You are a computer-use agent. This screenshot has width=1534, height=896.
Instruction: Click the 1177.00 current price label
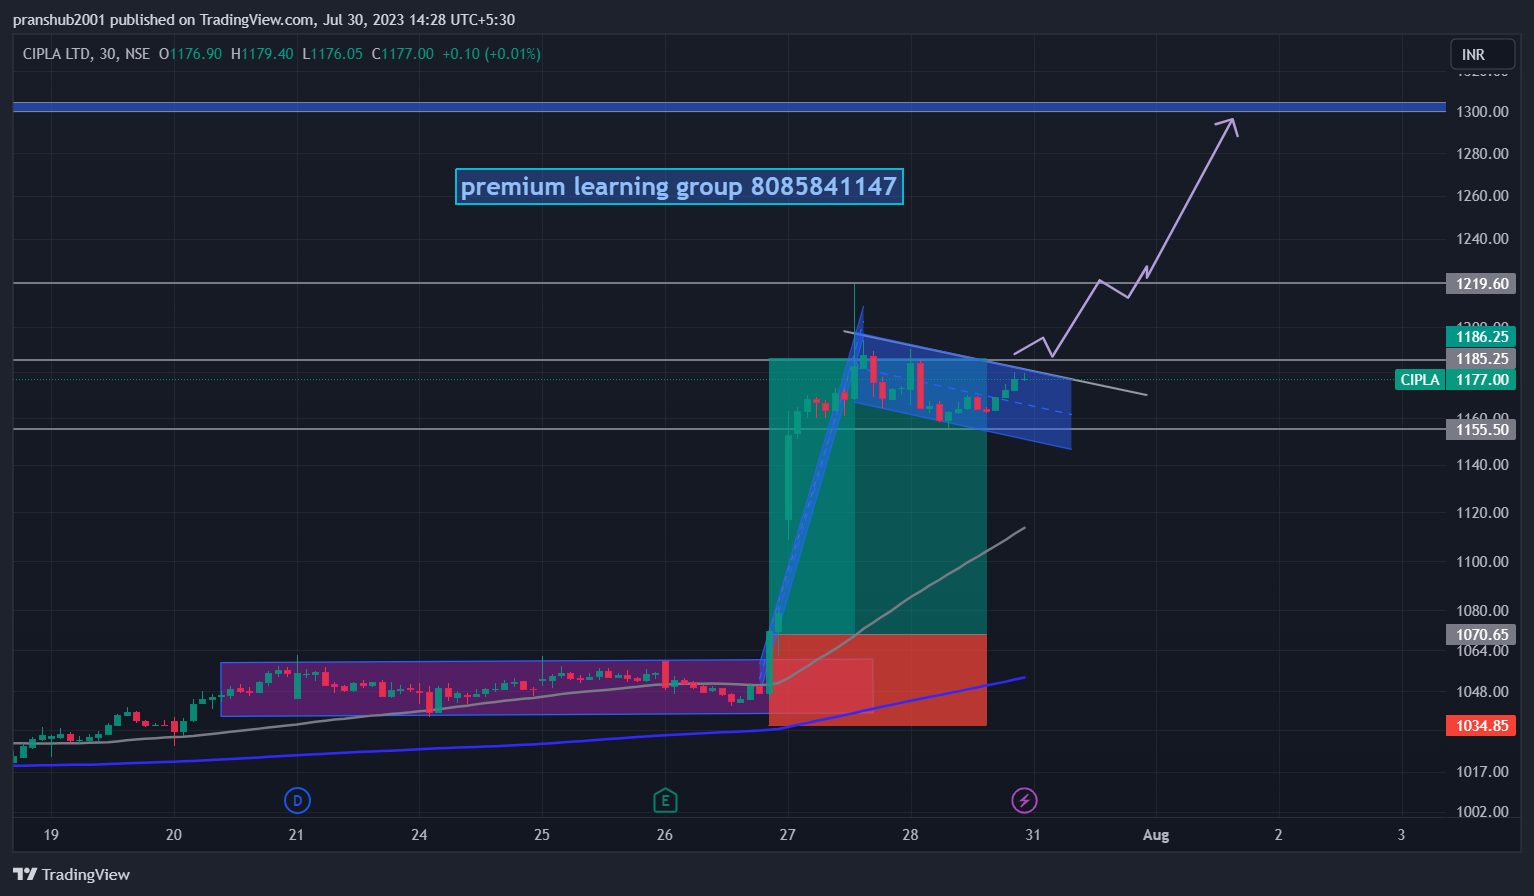coord(1482,380)
